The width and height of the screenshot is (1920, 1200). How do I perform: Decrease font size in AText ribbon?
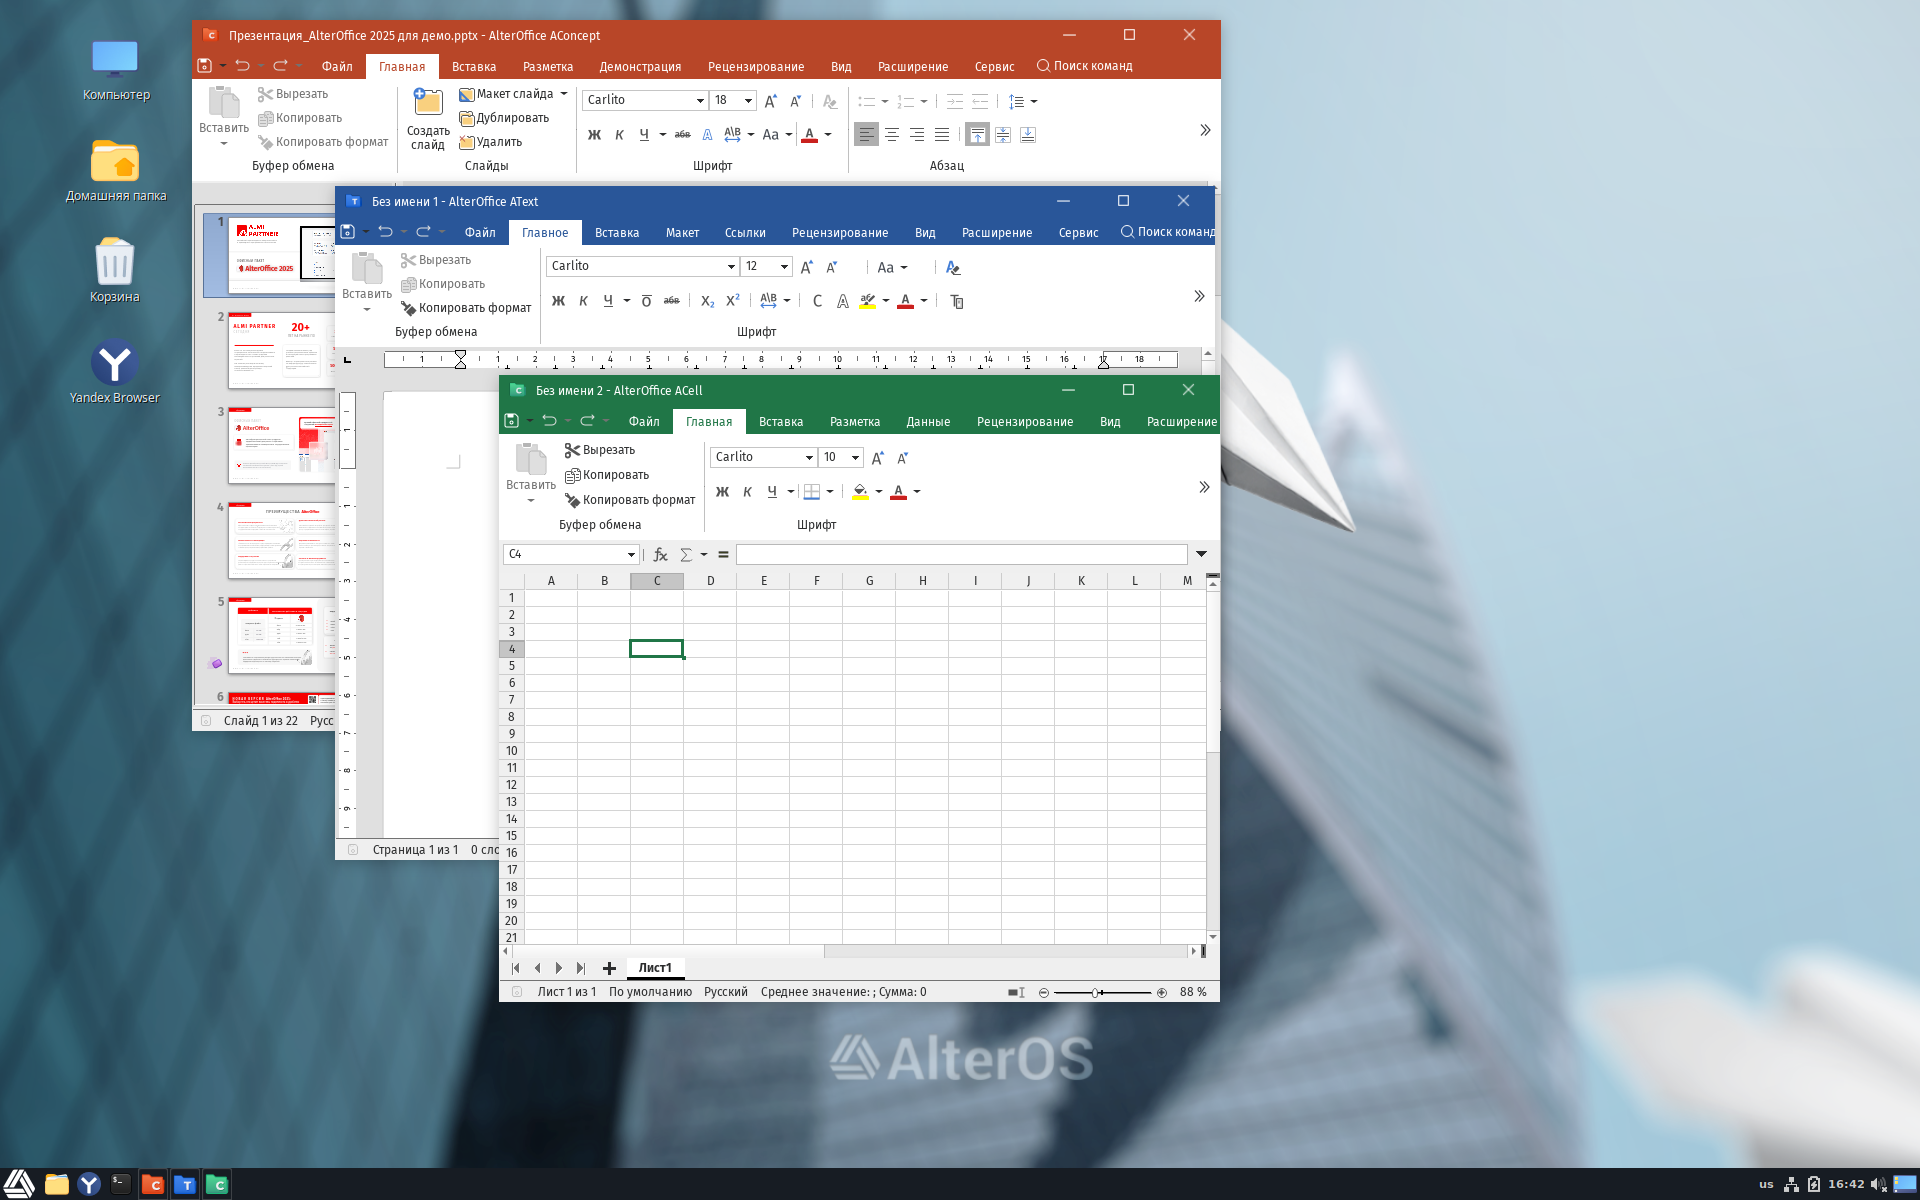click(x=831, y=267)
